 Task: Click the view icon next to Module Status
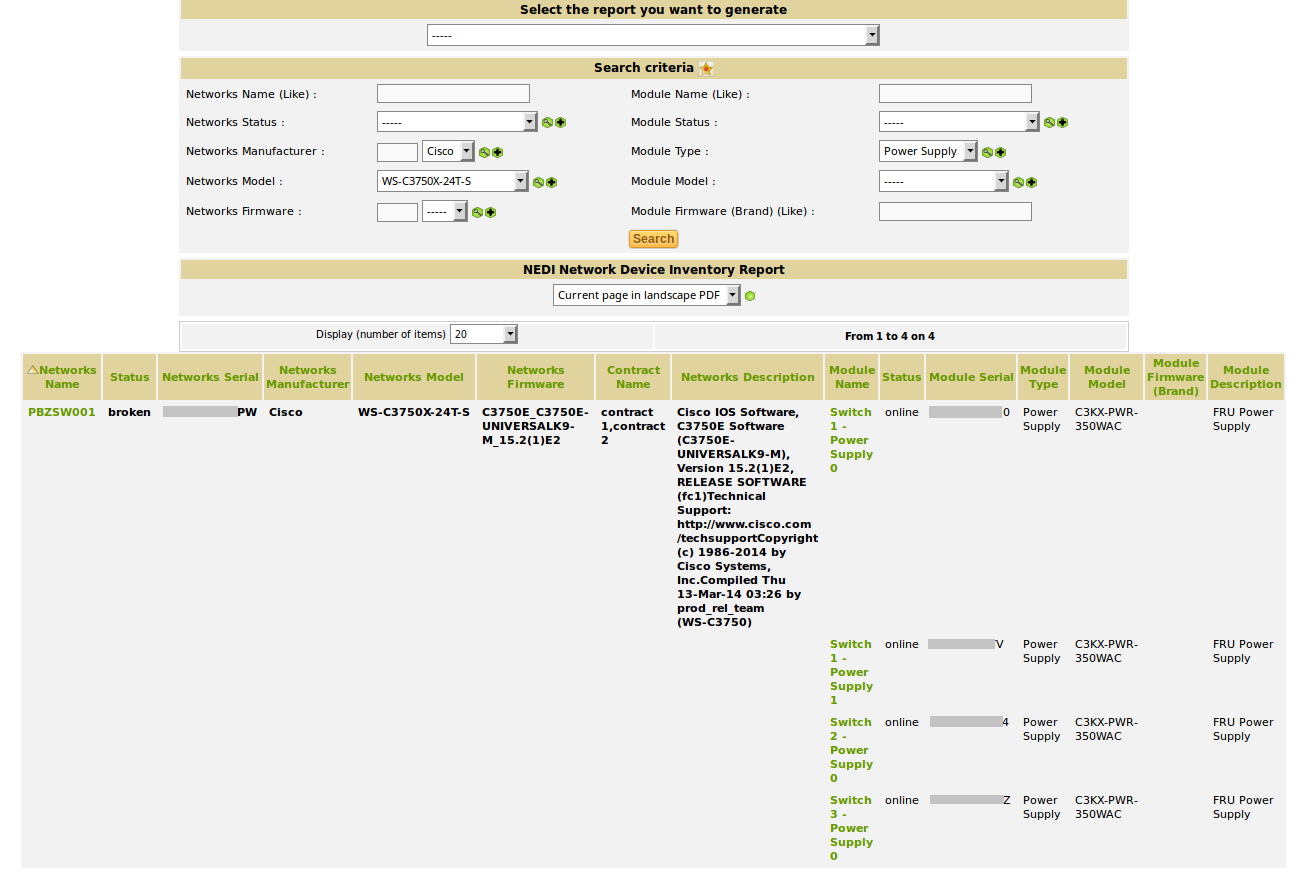(x=1049, y=123)
